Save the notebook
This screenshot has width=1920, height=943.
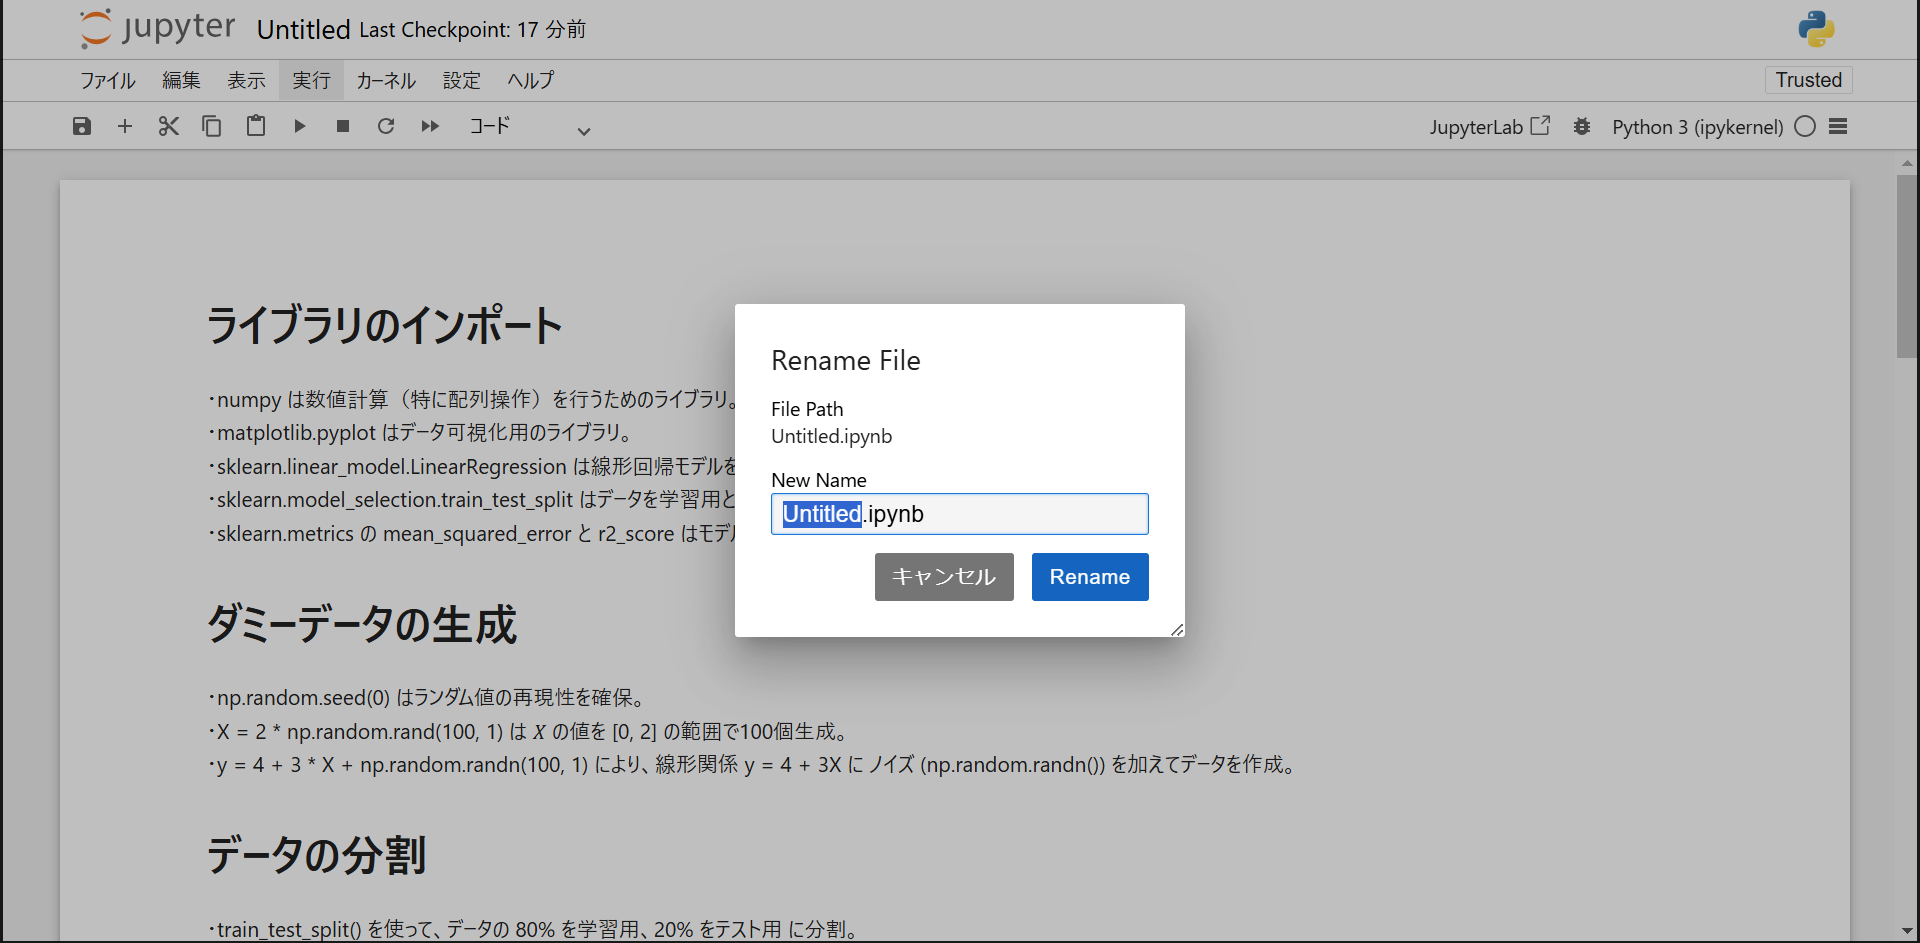tap(81, 126)
